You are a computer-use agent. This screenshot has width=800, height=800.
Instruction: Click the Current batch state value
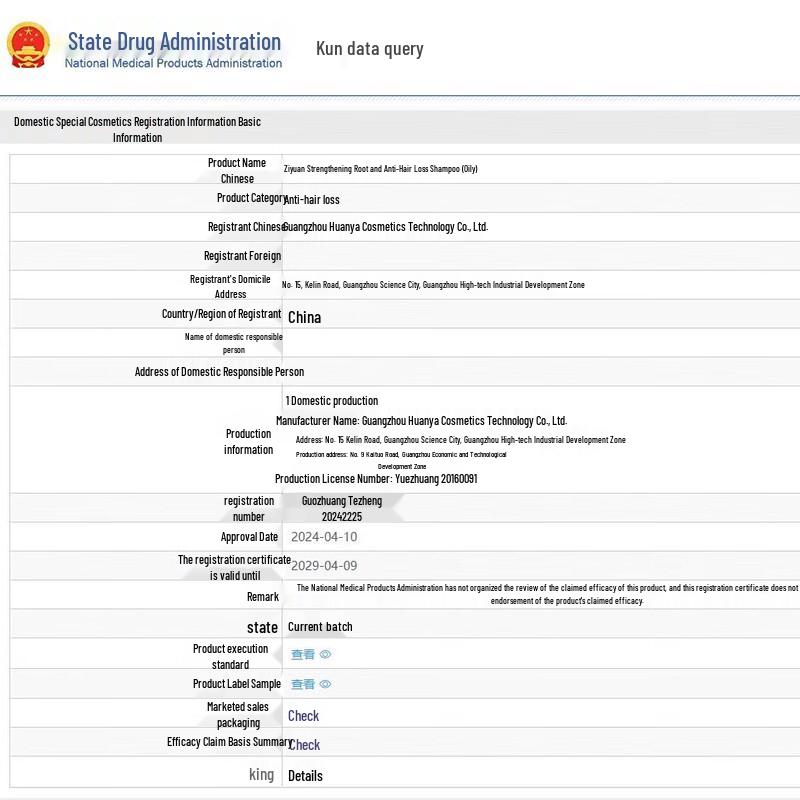[320, 627]
